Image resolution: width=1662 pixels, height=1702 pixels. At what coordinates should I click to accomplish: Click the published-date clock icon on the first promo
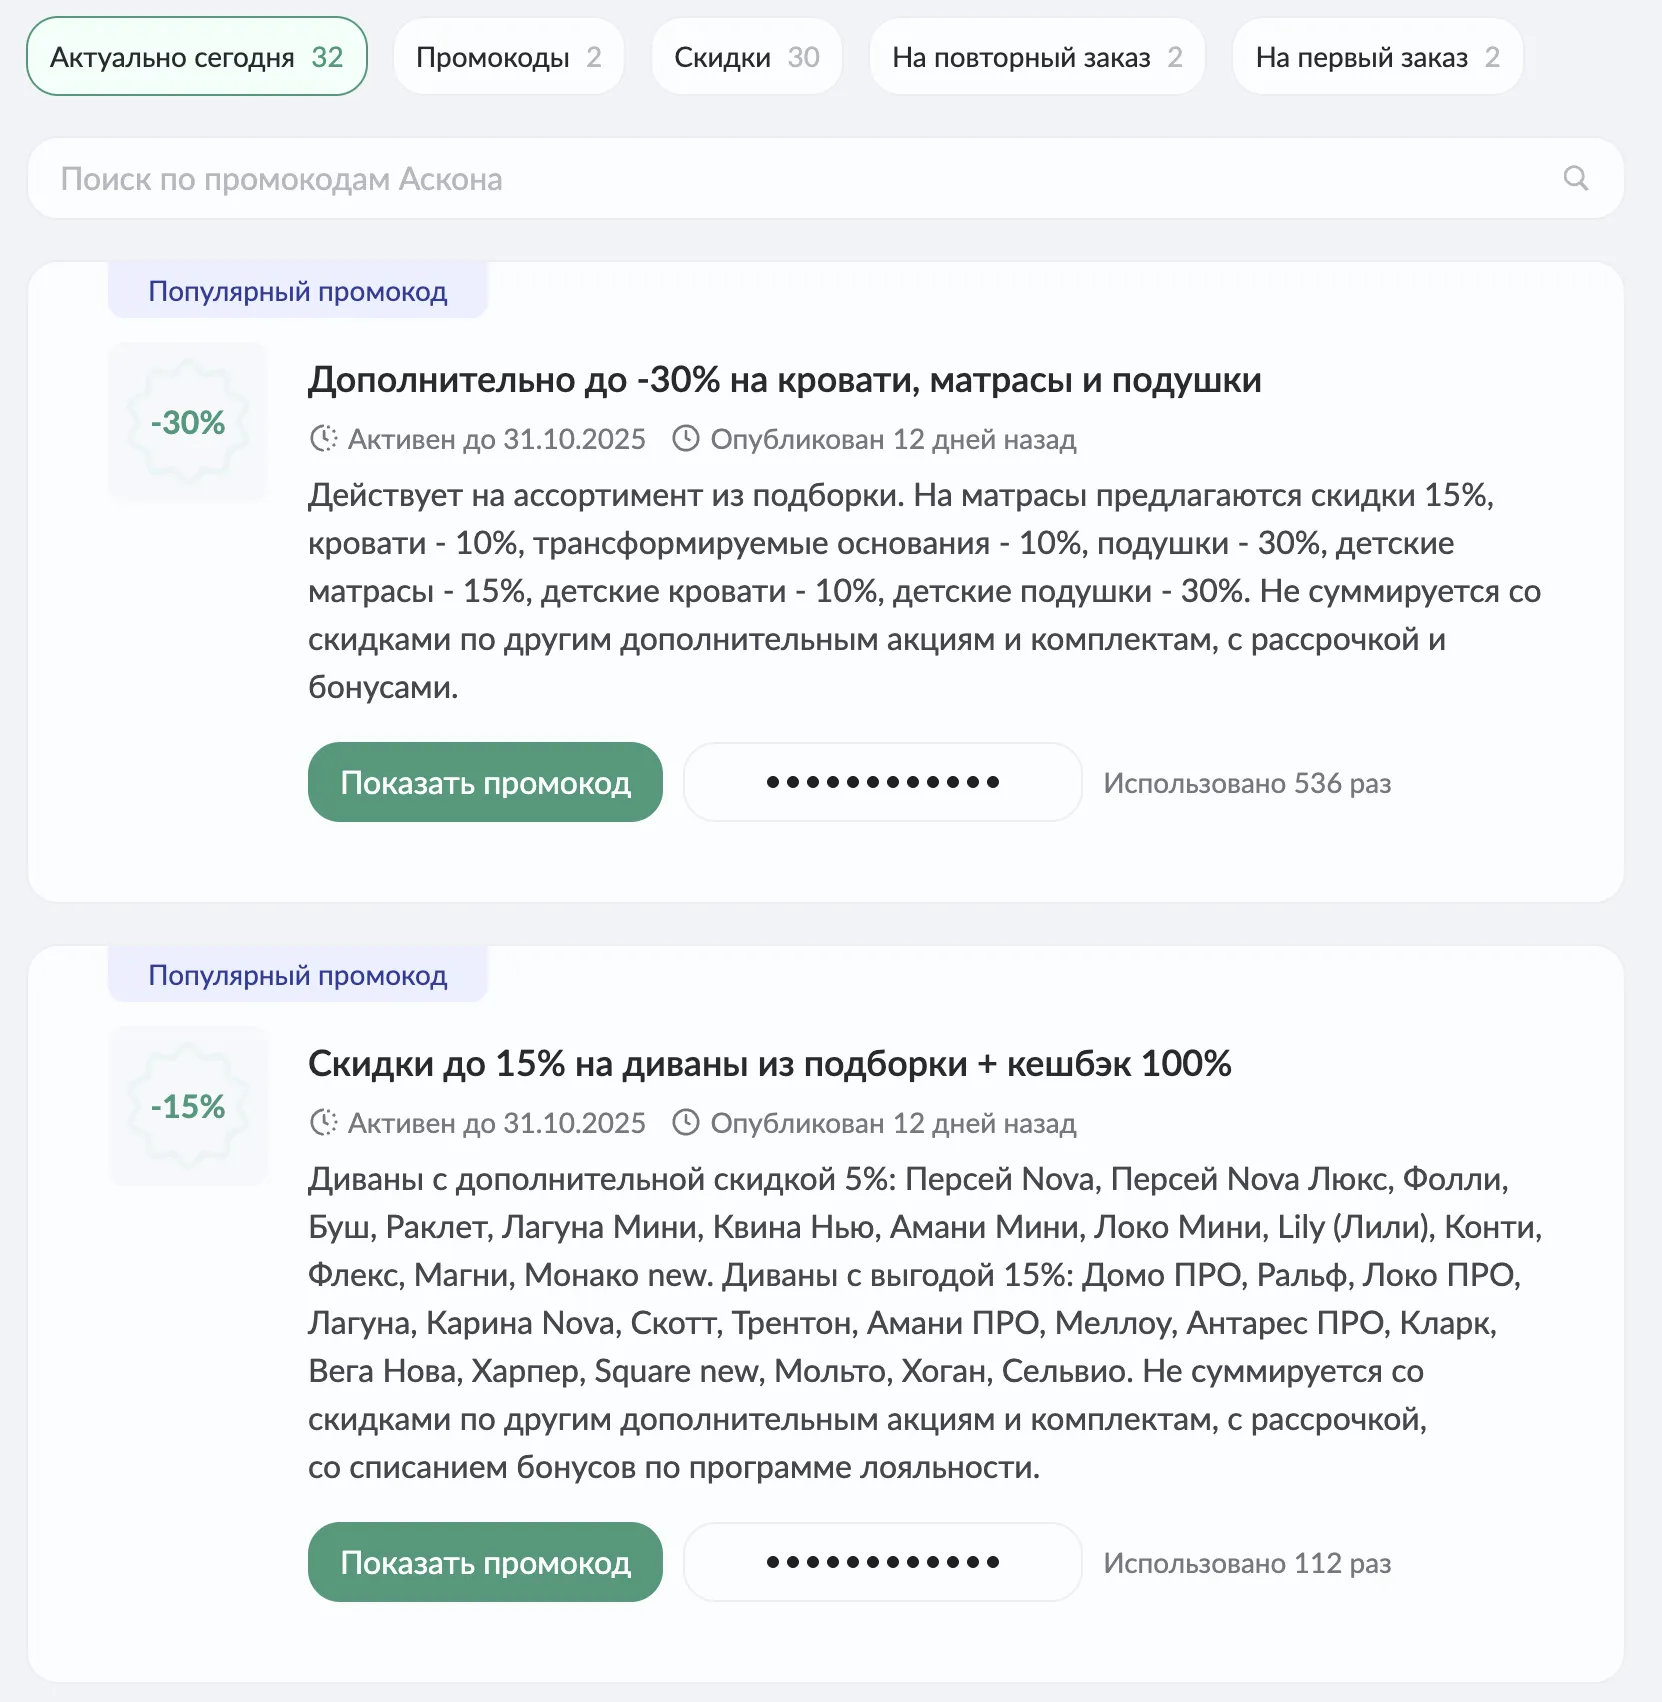click(686, 438)
